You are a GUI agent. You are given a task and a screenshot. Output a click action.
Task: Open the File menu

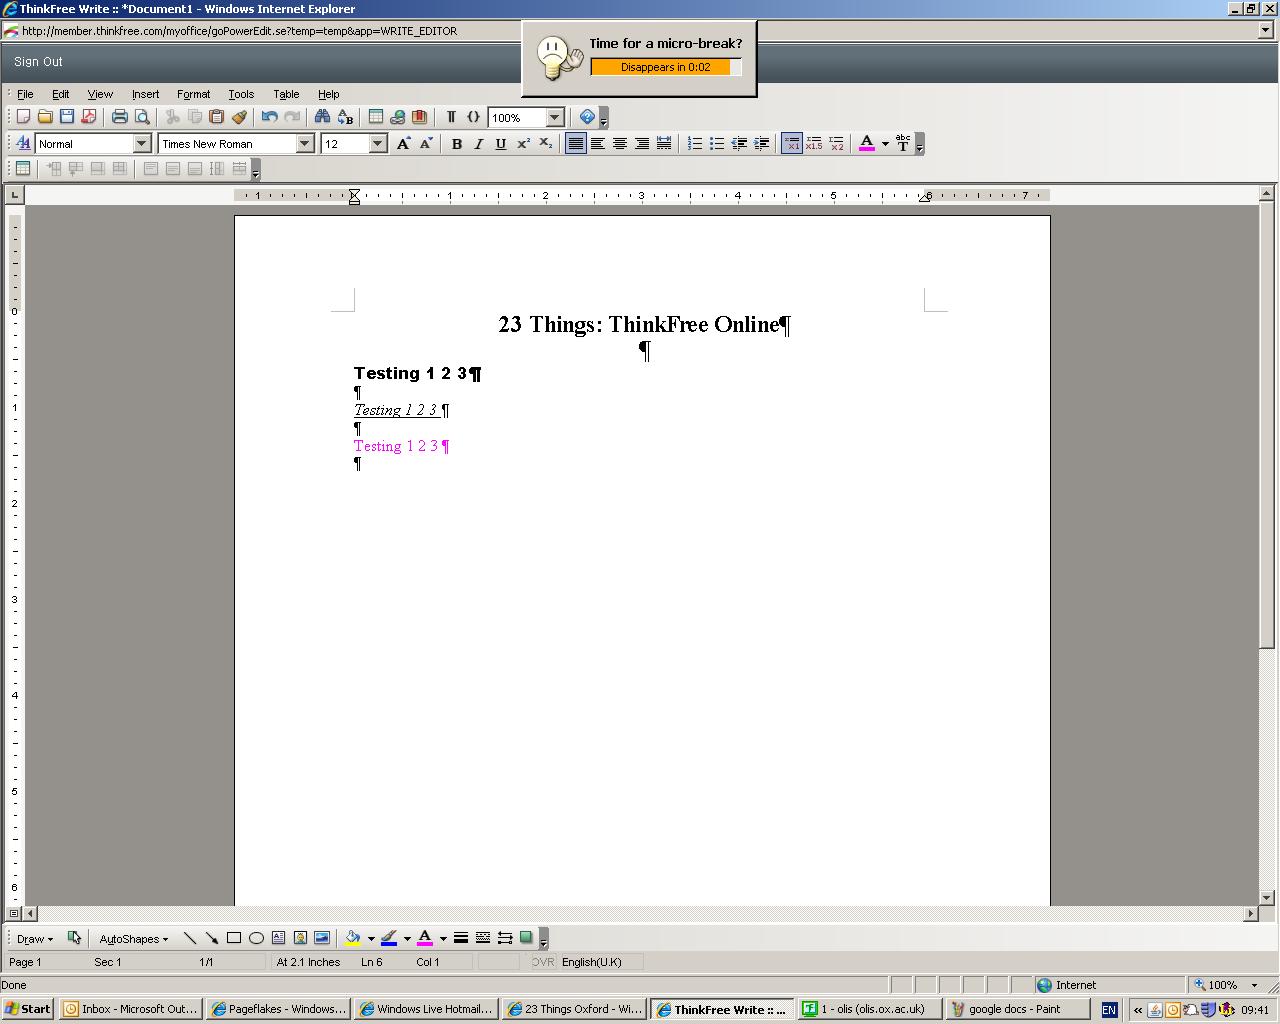pos(25,94)
